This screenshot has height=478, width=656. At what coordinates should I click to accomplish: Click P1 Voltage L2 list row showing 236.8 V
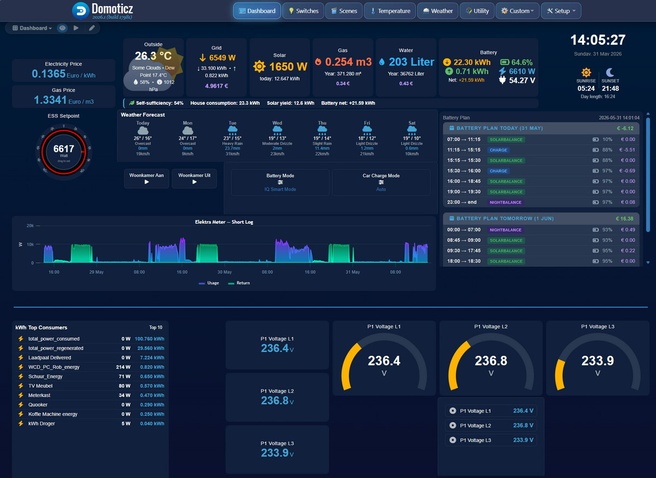click(x=491, y=425)
